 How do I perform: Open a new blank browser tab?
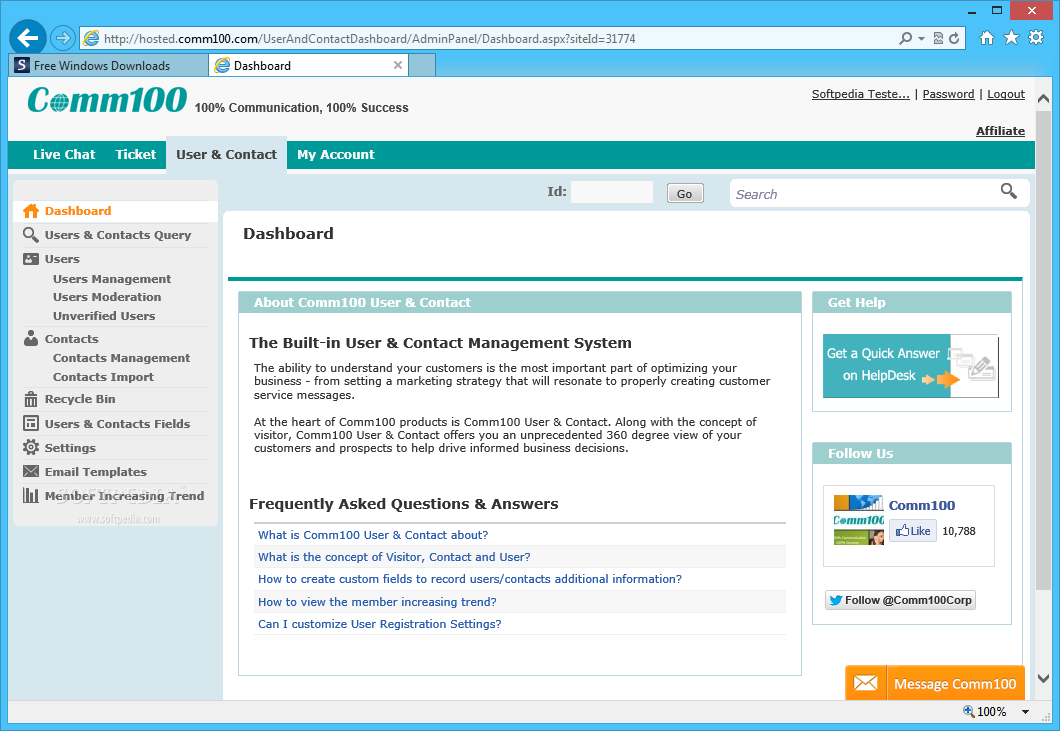coord(422,66)
